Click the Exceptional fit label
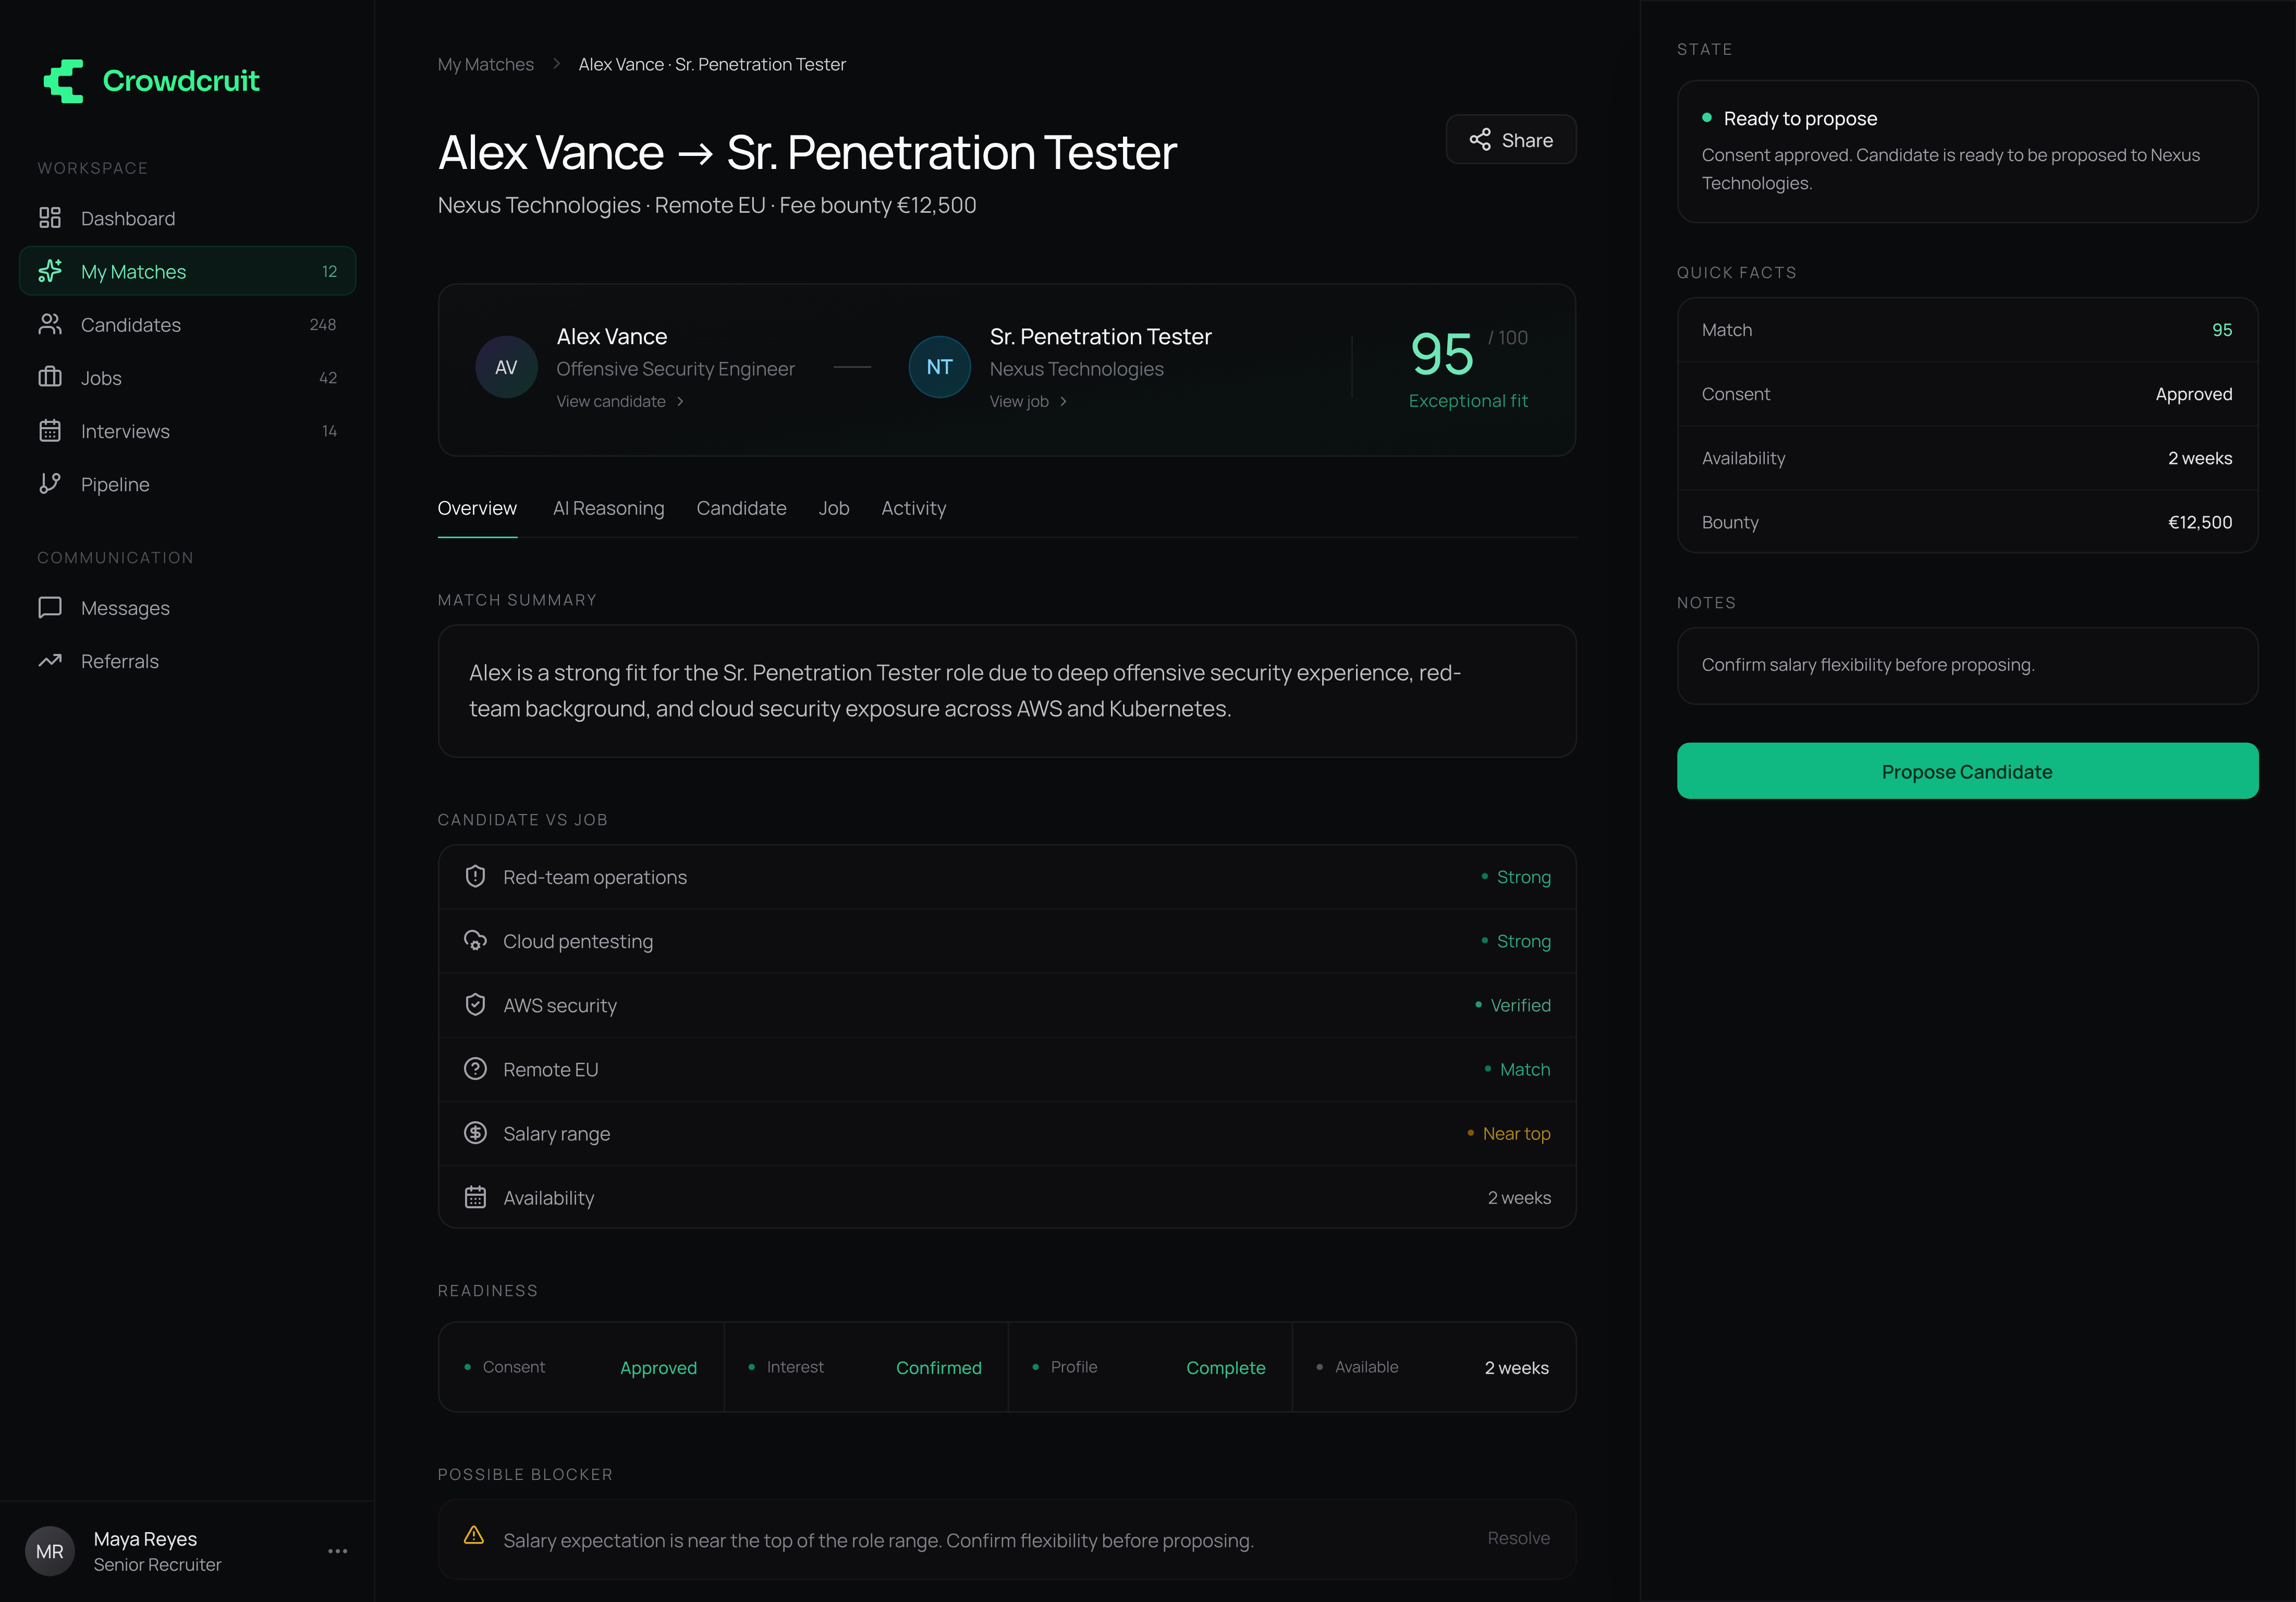 pyautogui.click(x=1468, y=401)
